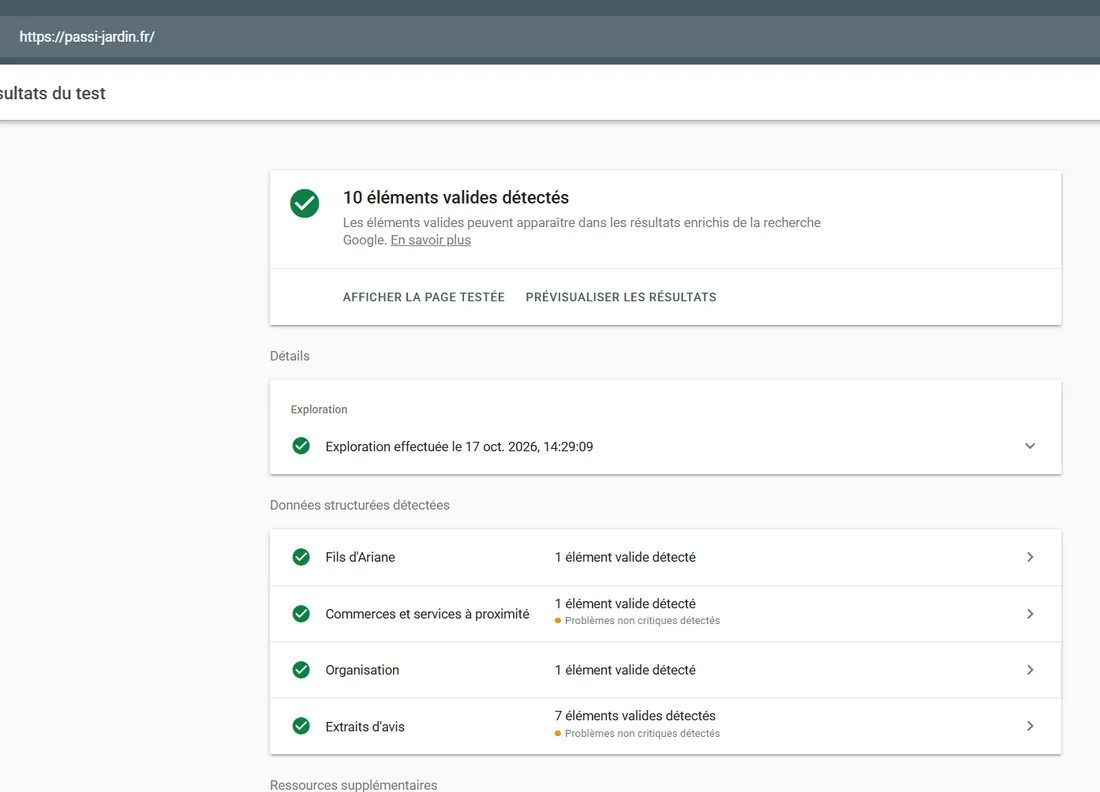
Task: Click the large green checkmark beside valid items headline
Action: 304,203
